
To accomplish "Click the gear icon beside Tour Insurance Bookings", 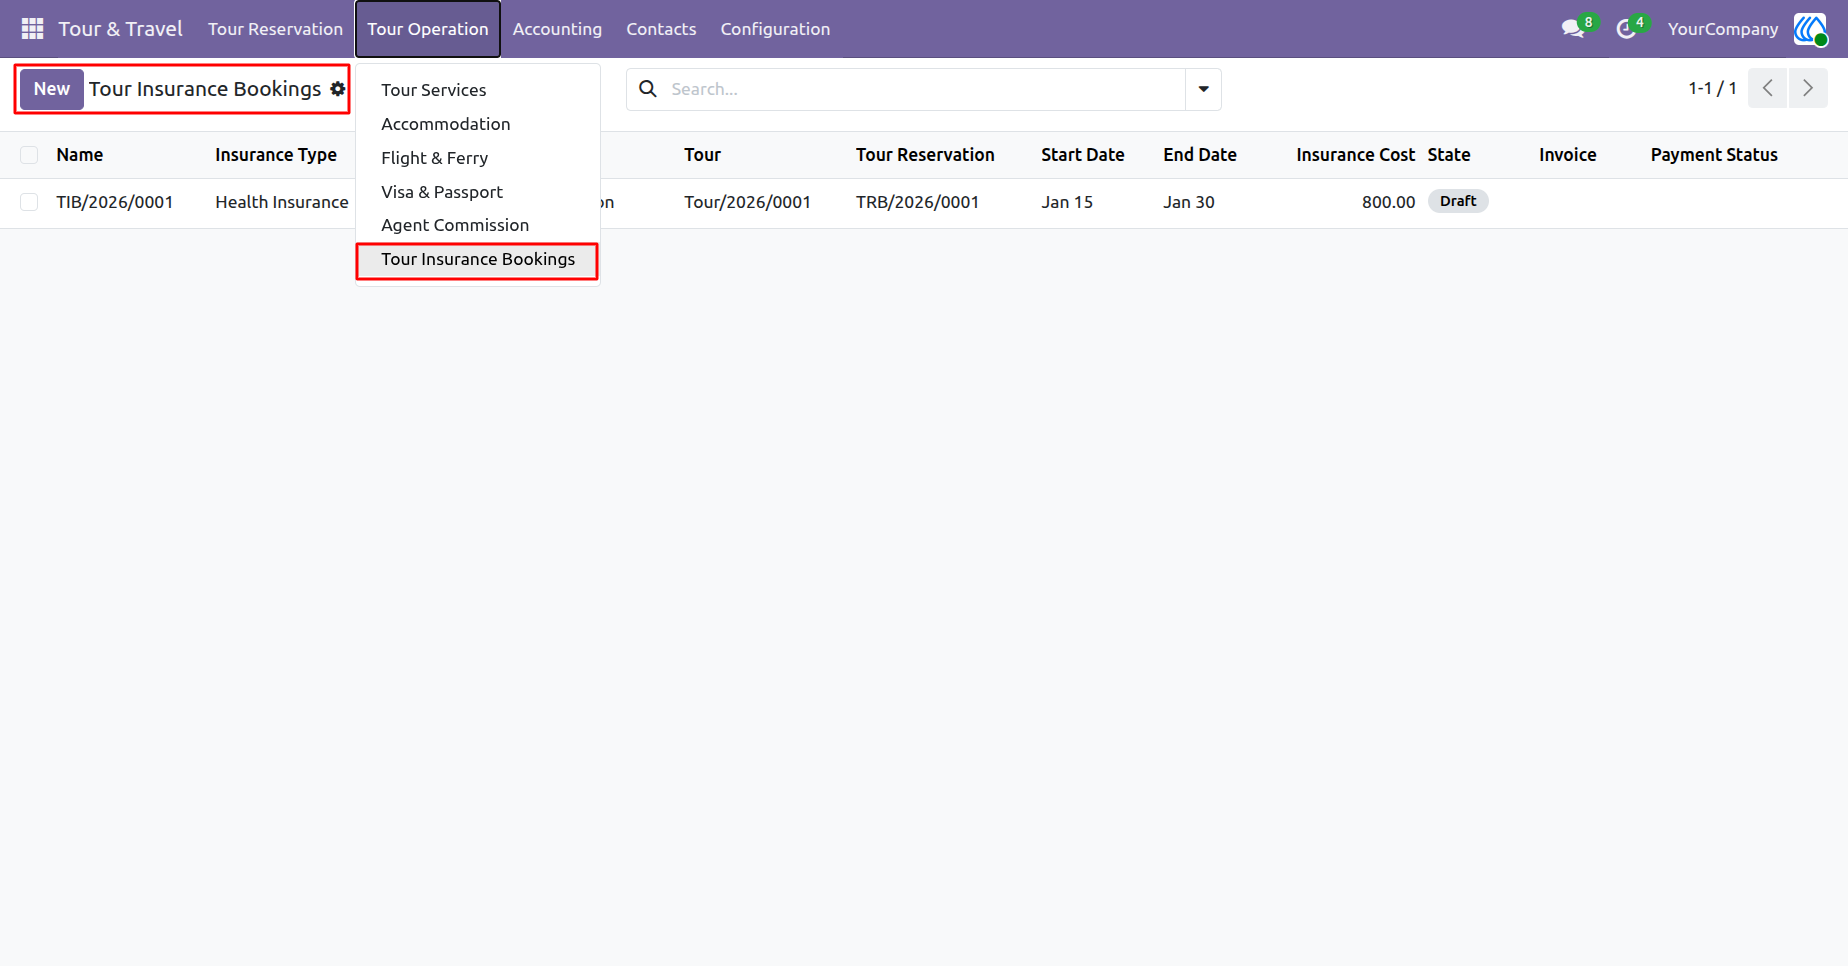I will click(x=338, y=89).
